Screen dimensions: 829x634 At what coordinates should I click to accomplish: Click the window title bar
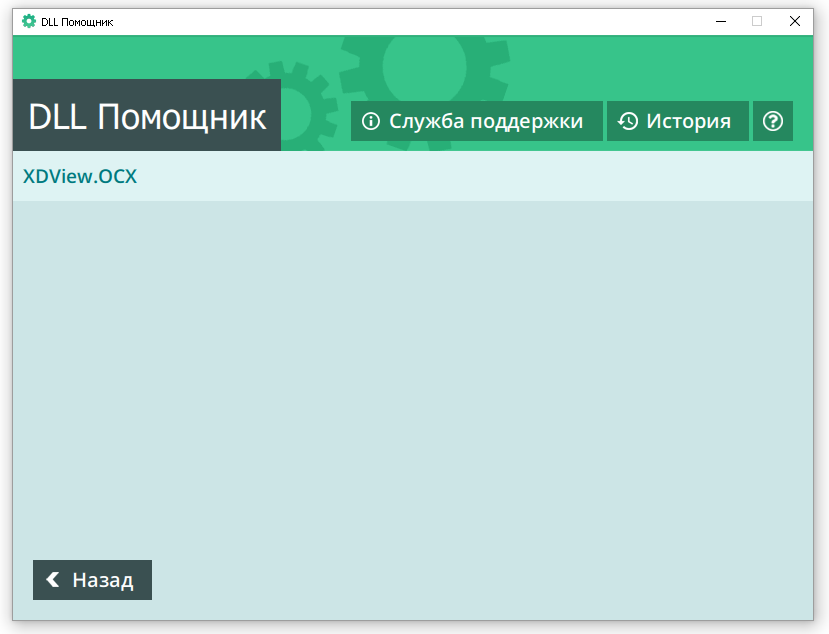click(x=400, y=20)
